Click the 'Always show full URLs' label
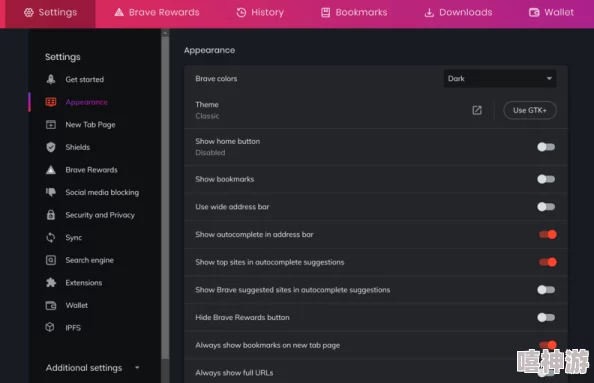594x383 pixels. (x=234, y=373)
